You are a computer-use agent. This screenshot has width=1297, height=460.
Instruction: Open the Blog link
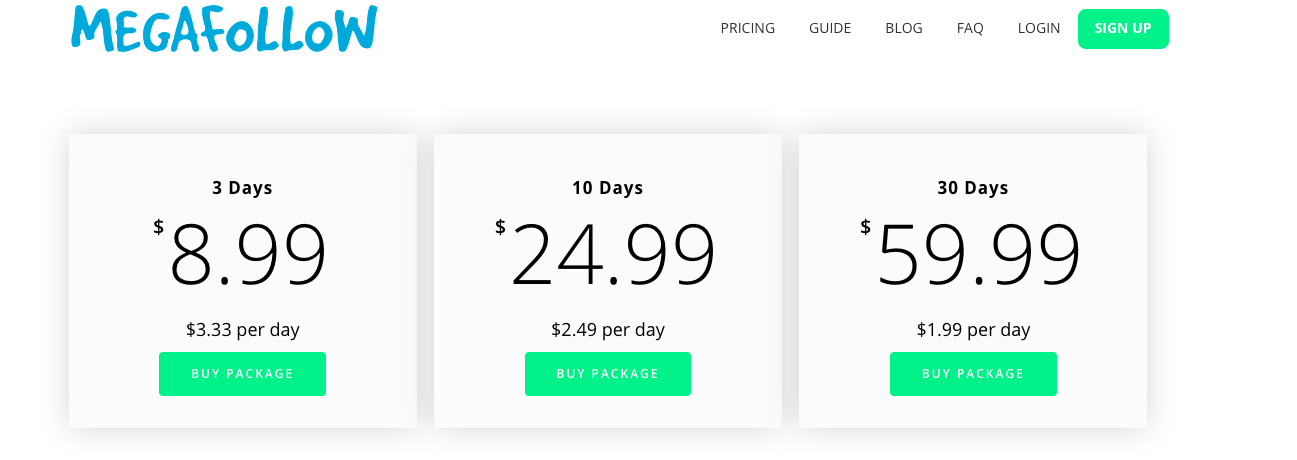[x=904, y=28]
